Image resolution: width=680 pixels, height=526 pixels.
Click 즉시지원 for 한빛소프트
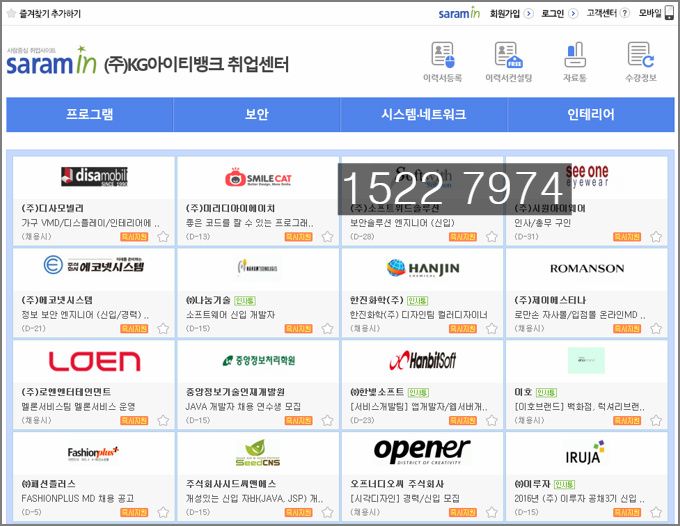463,421
